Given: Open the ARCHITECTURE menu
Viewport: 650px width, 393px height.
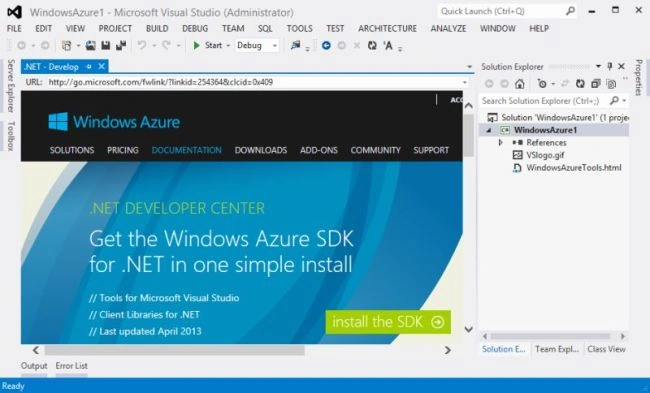Looking at the screenshot, I should coord(388,29).
